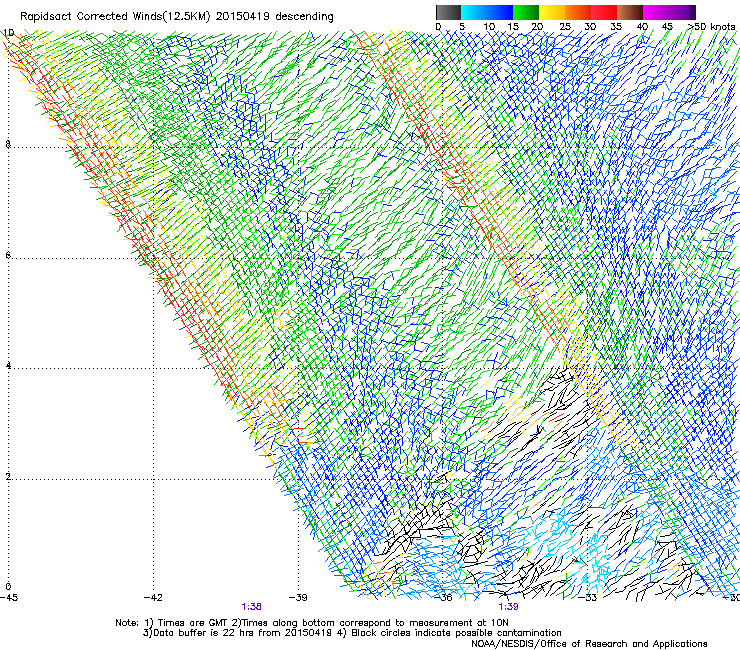Click the cyan 5-10 knots legend swatch
Image resolution: width=740 pixels, height=650 pixels.
(474, 12)
